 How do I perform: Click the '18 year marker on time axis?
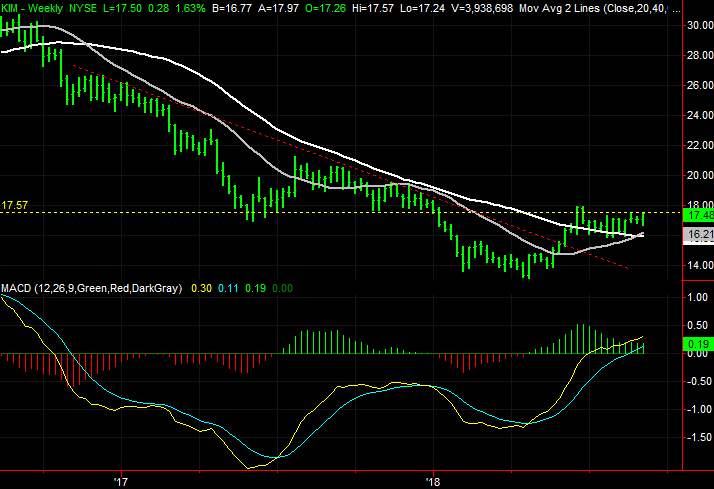click(433, 478)
